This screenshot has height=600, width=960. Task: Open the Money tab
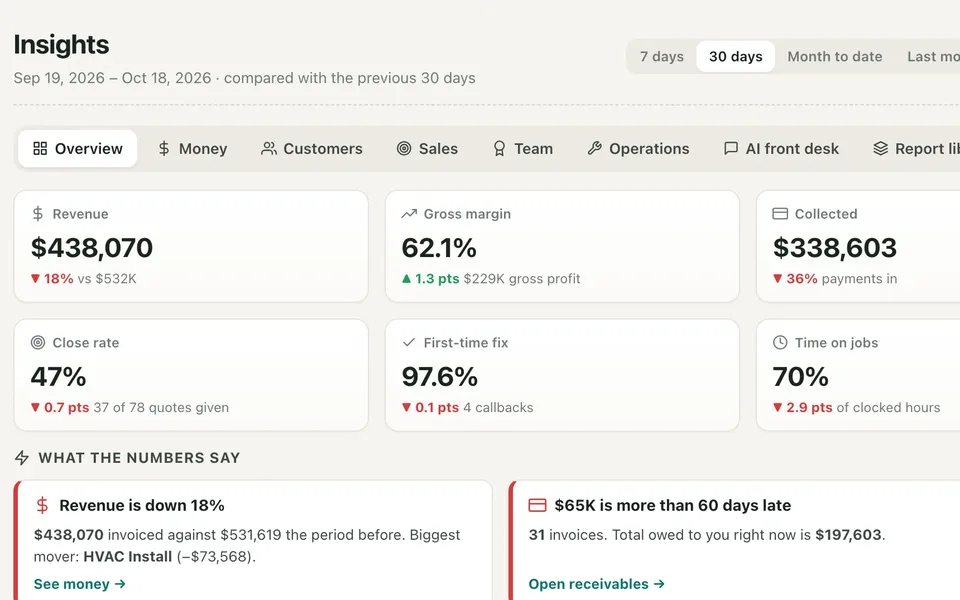click(192, 149)
